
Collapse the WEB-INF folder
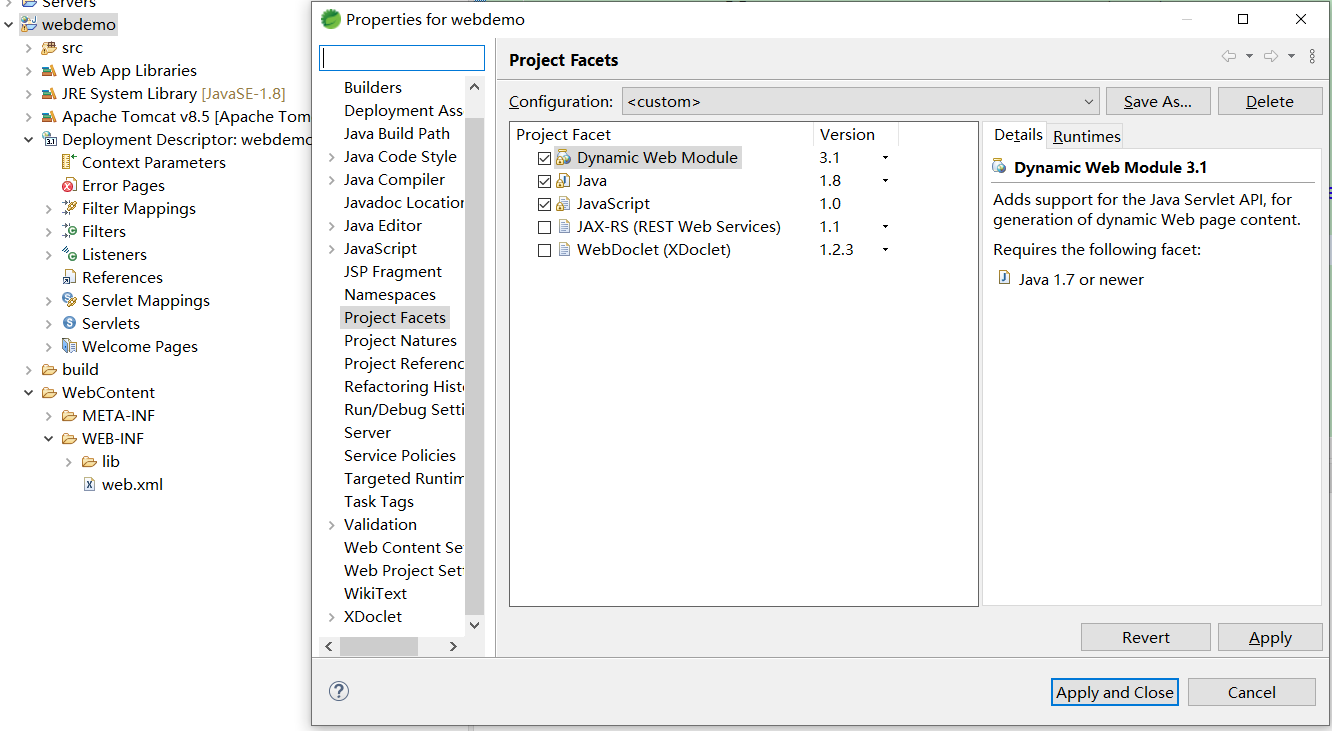tap(48, 438)
